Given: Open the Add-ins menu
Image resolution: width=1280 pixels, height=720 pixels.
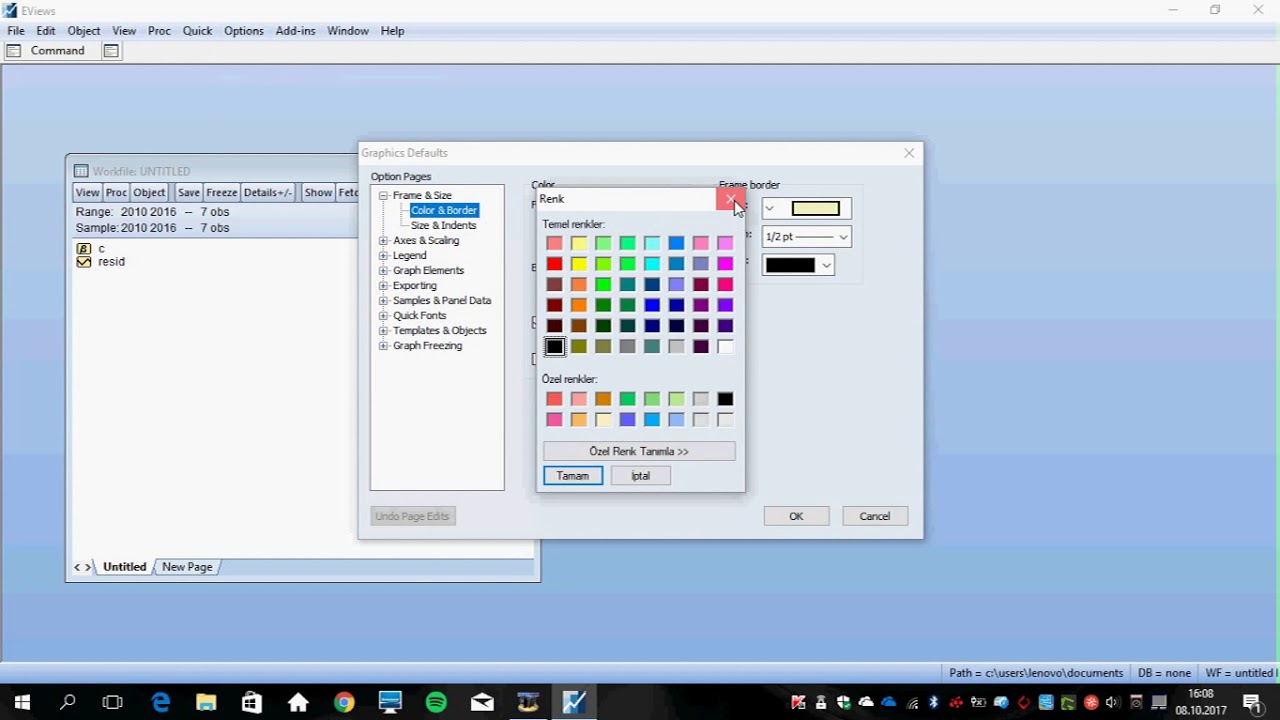Looking at the screenshot, I should (x=295, y=31).
